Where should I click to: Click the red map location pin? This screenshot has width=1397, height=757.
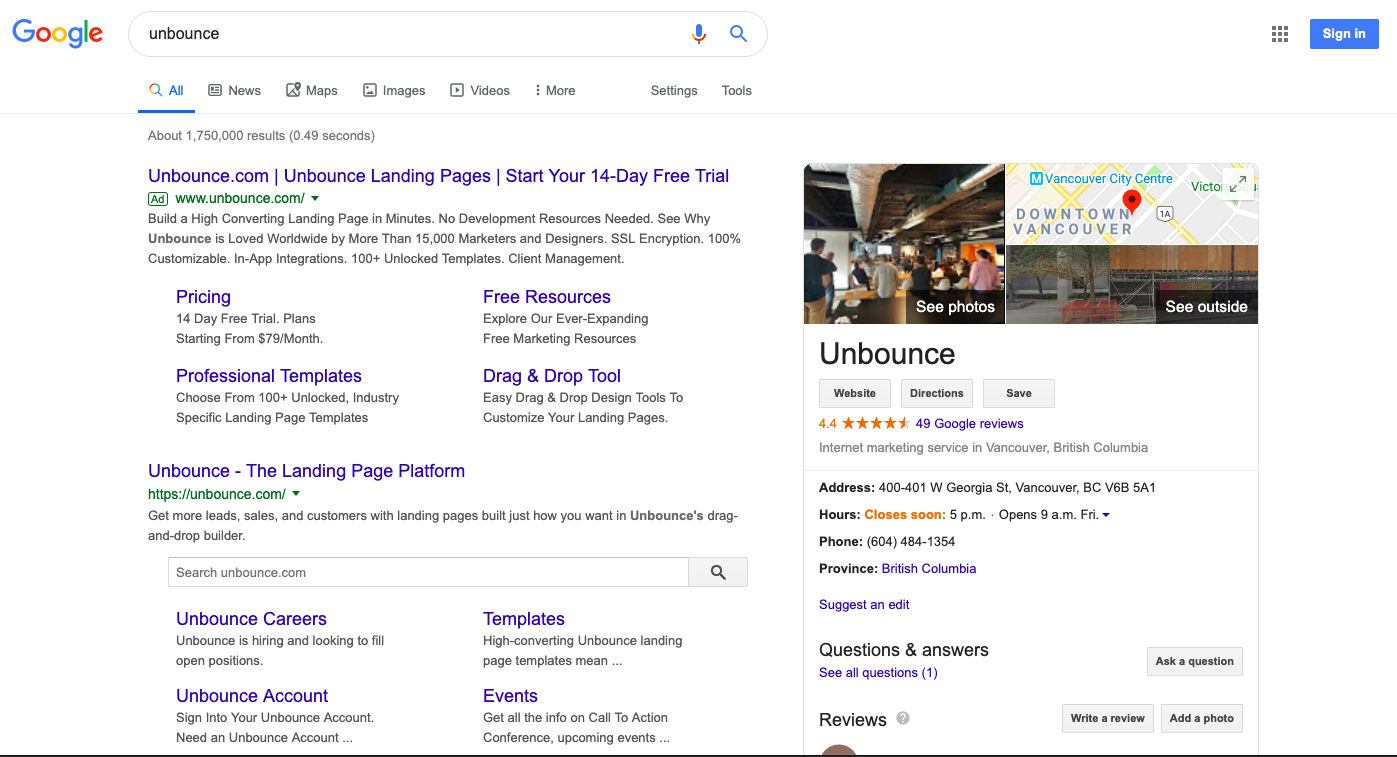[x=1131, y=201]
